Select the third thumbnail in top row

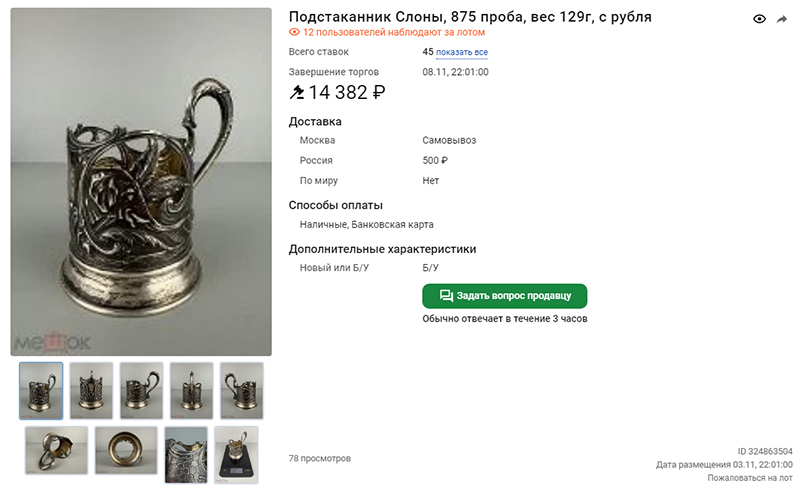click(141, 391)
